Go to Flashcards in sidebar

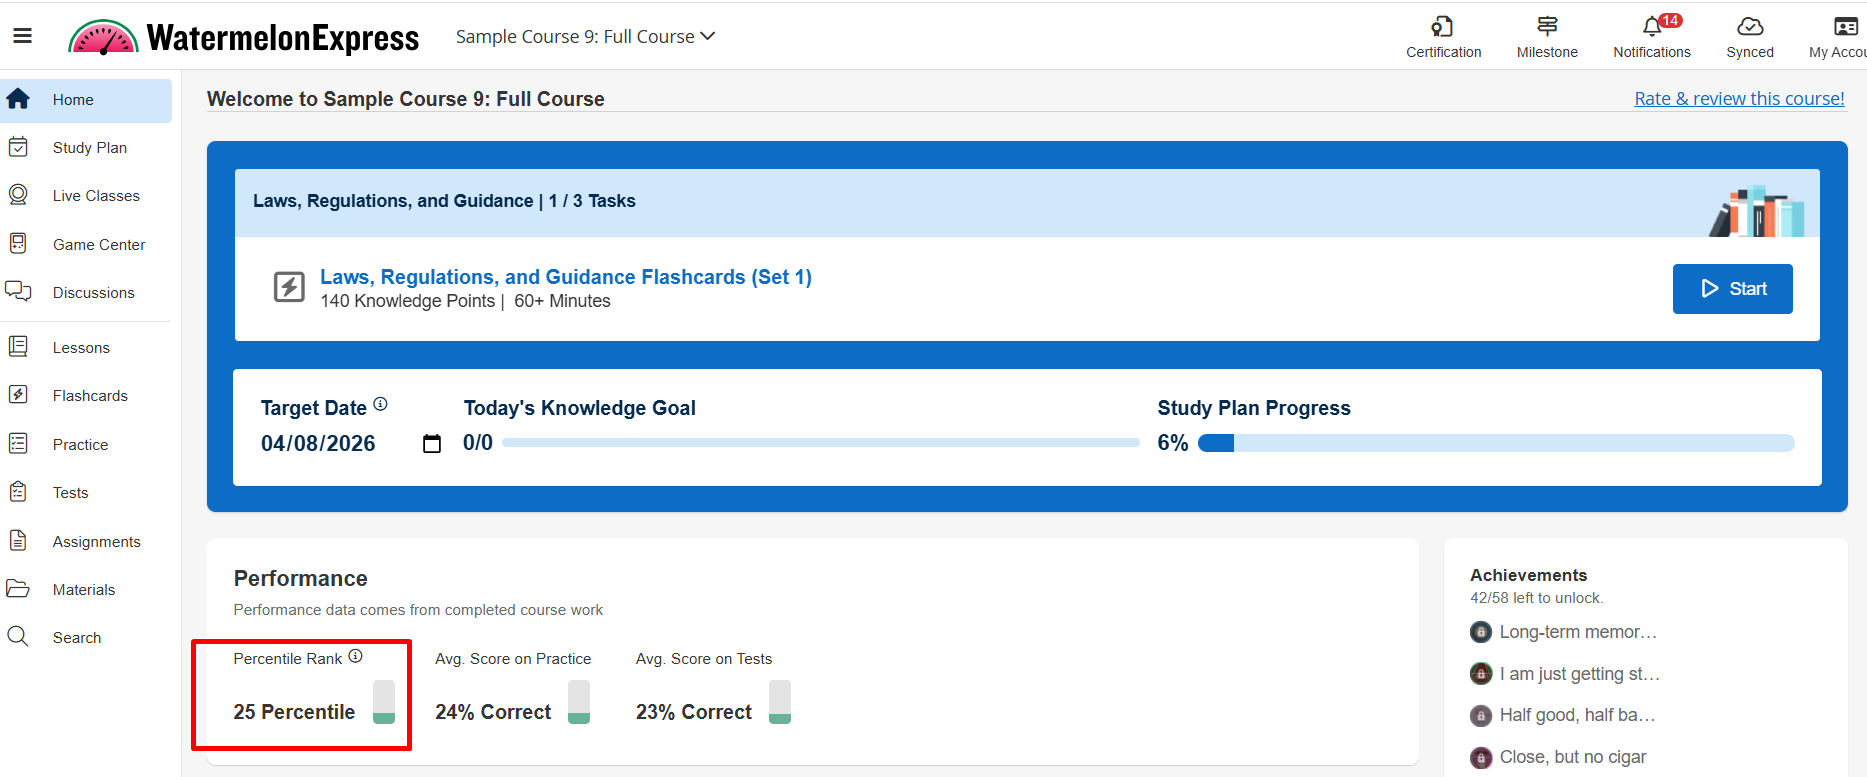[90, 396]
